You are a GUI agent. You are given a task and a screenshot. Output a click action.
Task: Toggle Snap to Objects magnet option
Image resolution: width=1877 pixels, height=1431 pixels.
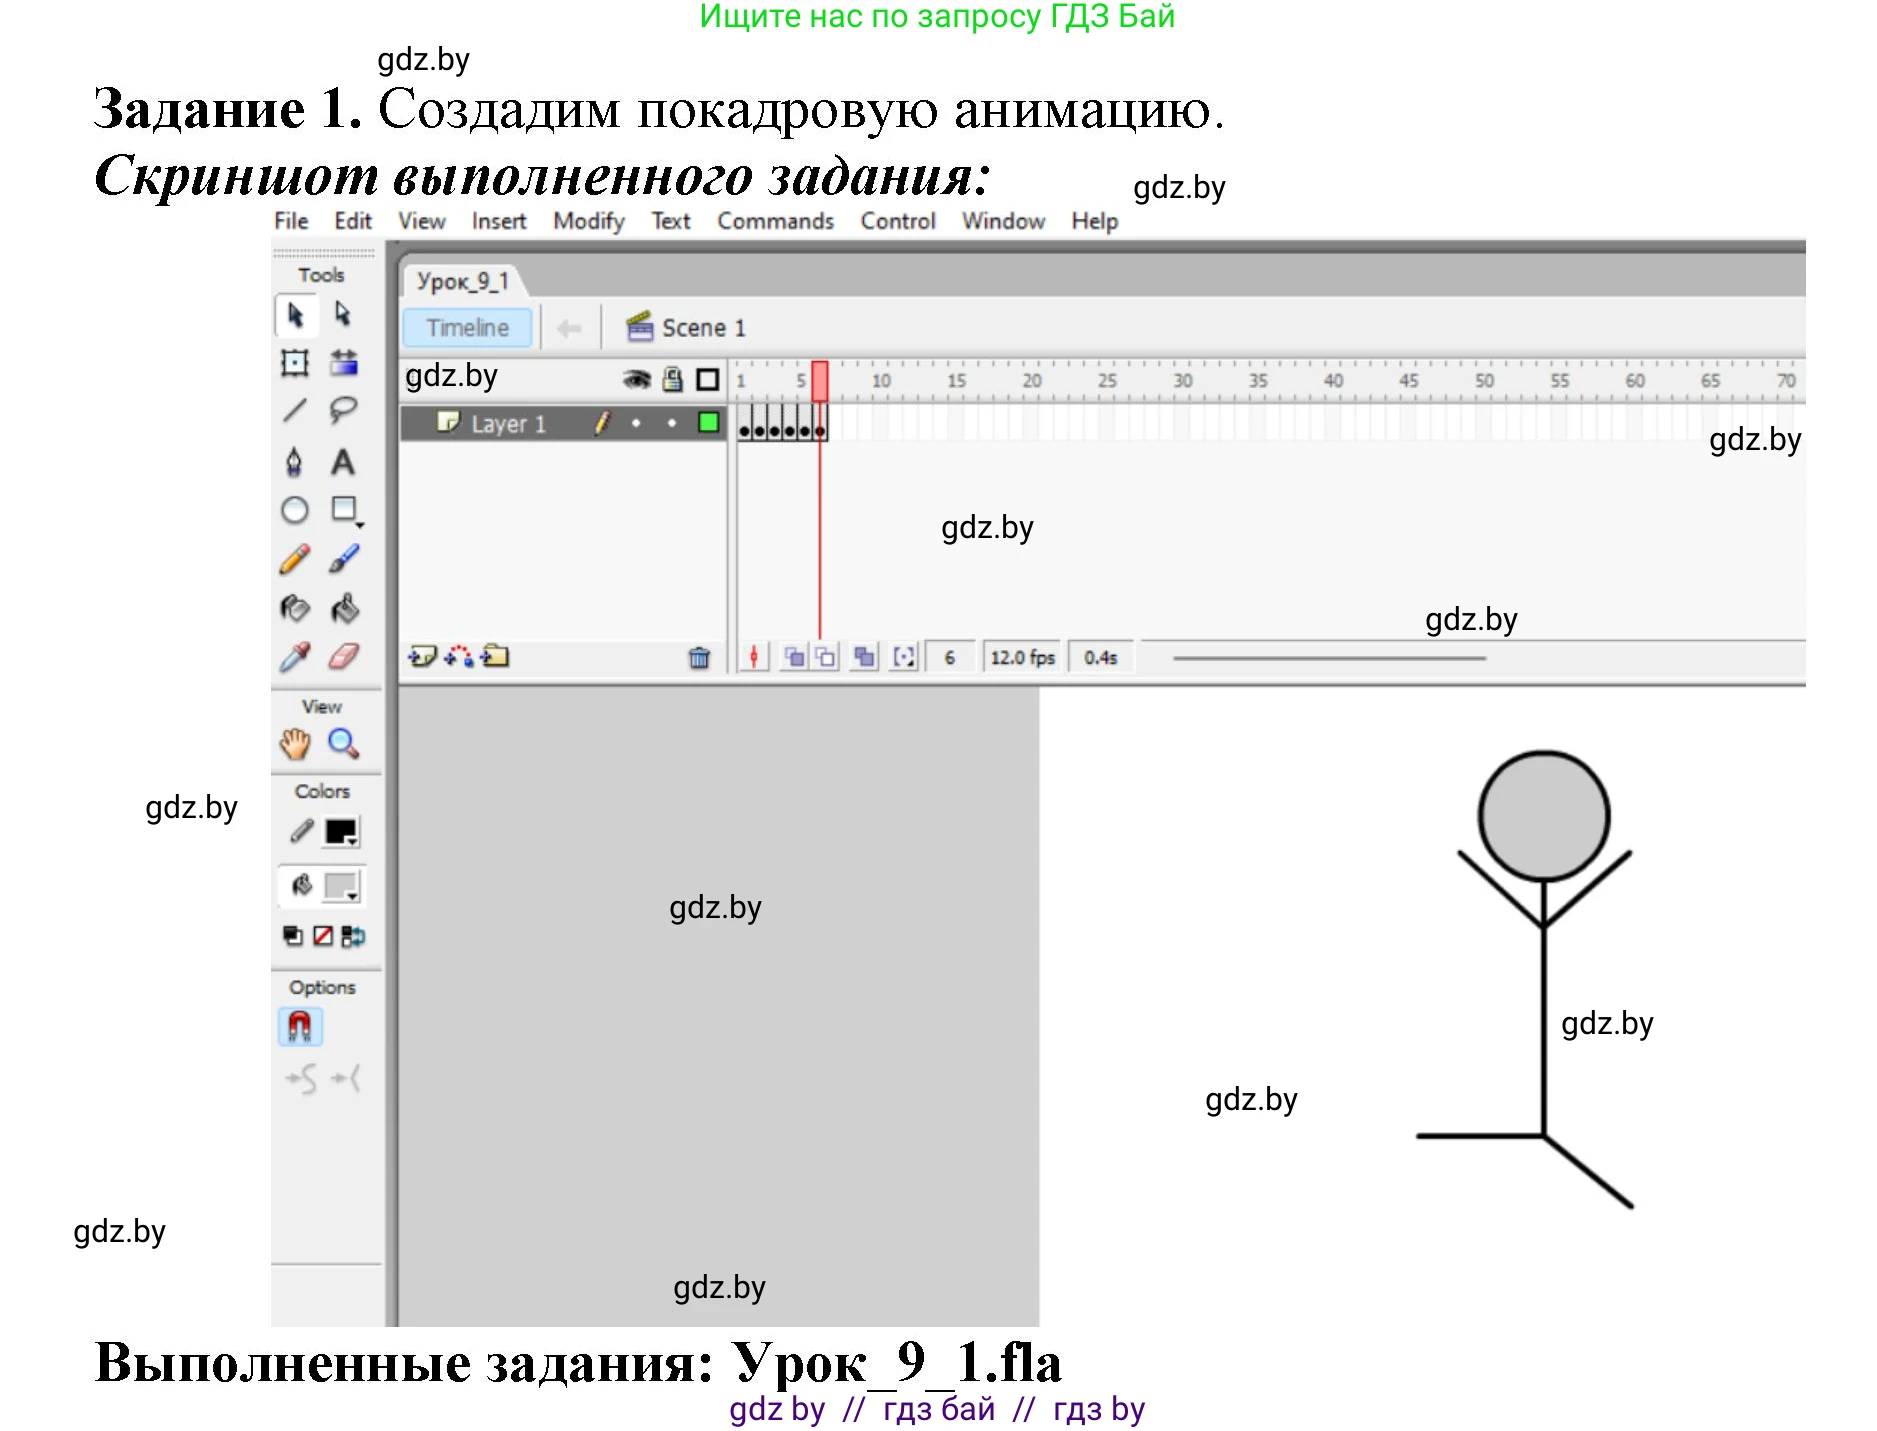click(x=299, y=1026)
